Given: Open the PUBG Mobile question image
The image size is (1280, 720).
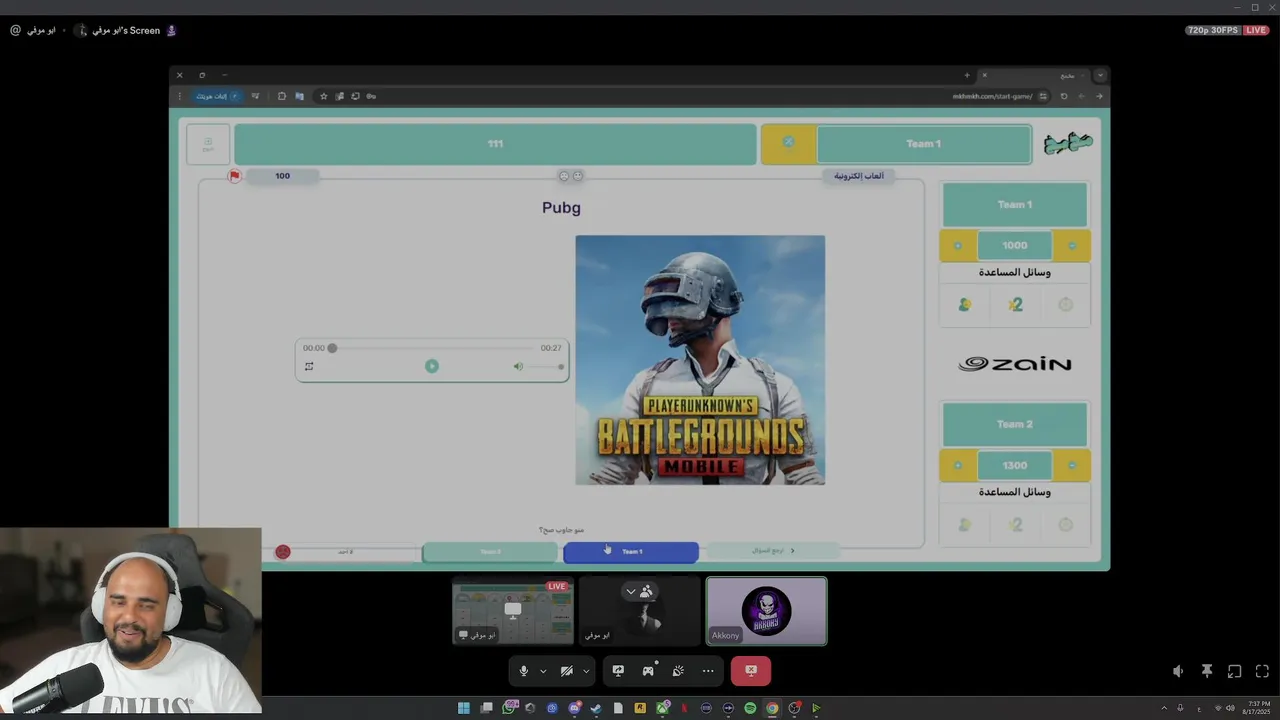Looking at the screenshot, I should [700, 360].
